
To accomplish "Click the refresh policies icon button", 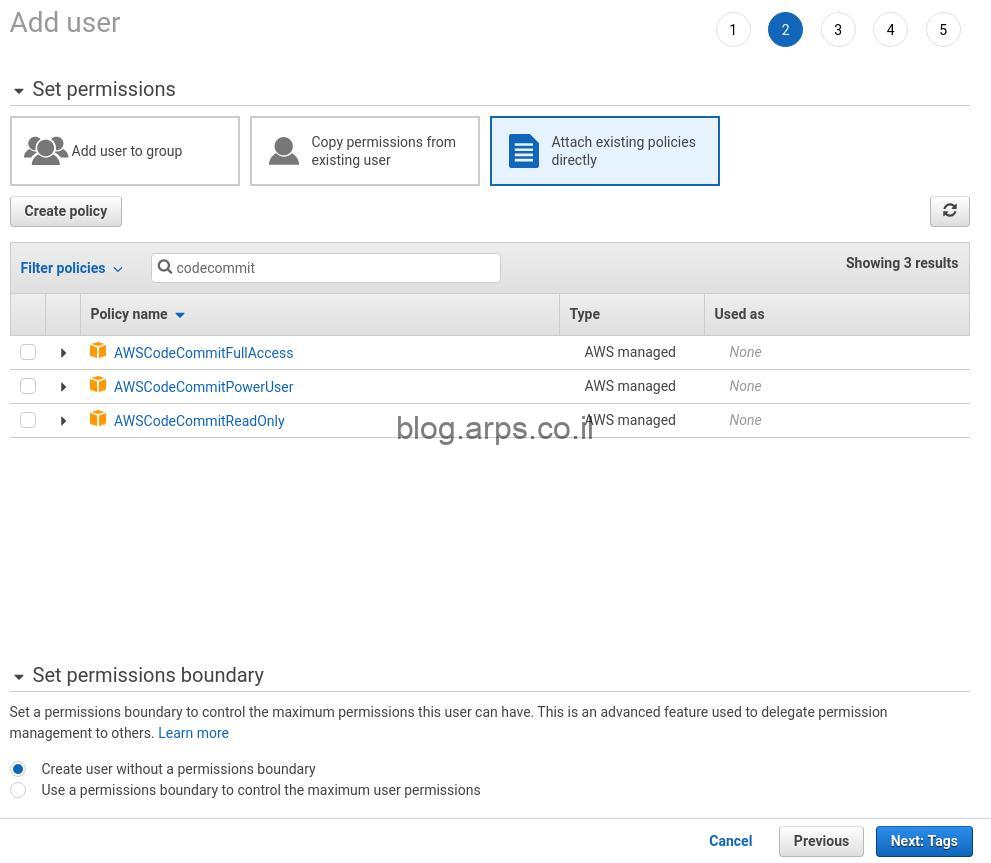I will [x=949, y=211].
